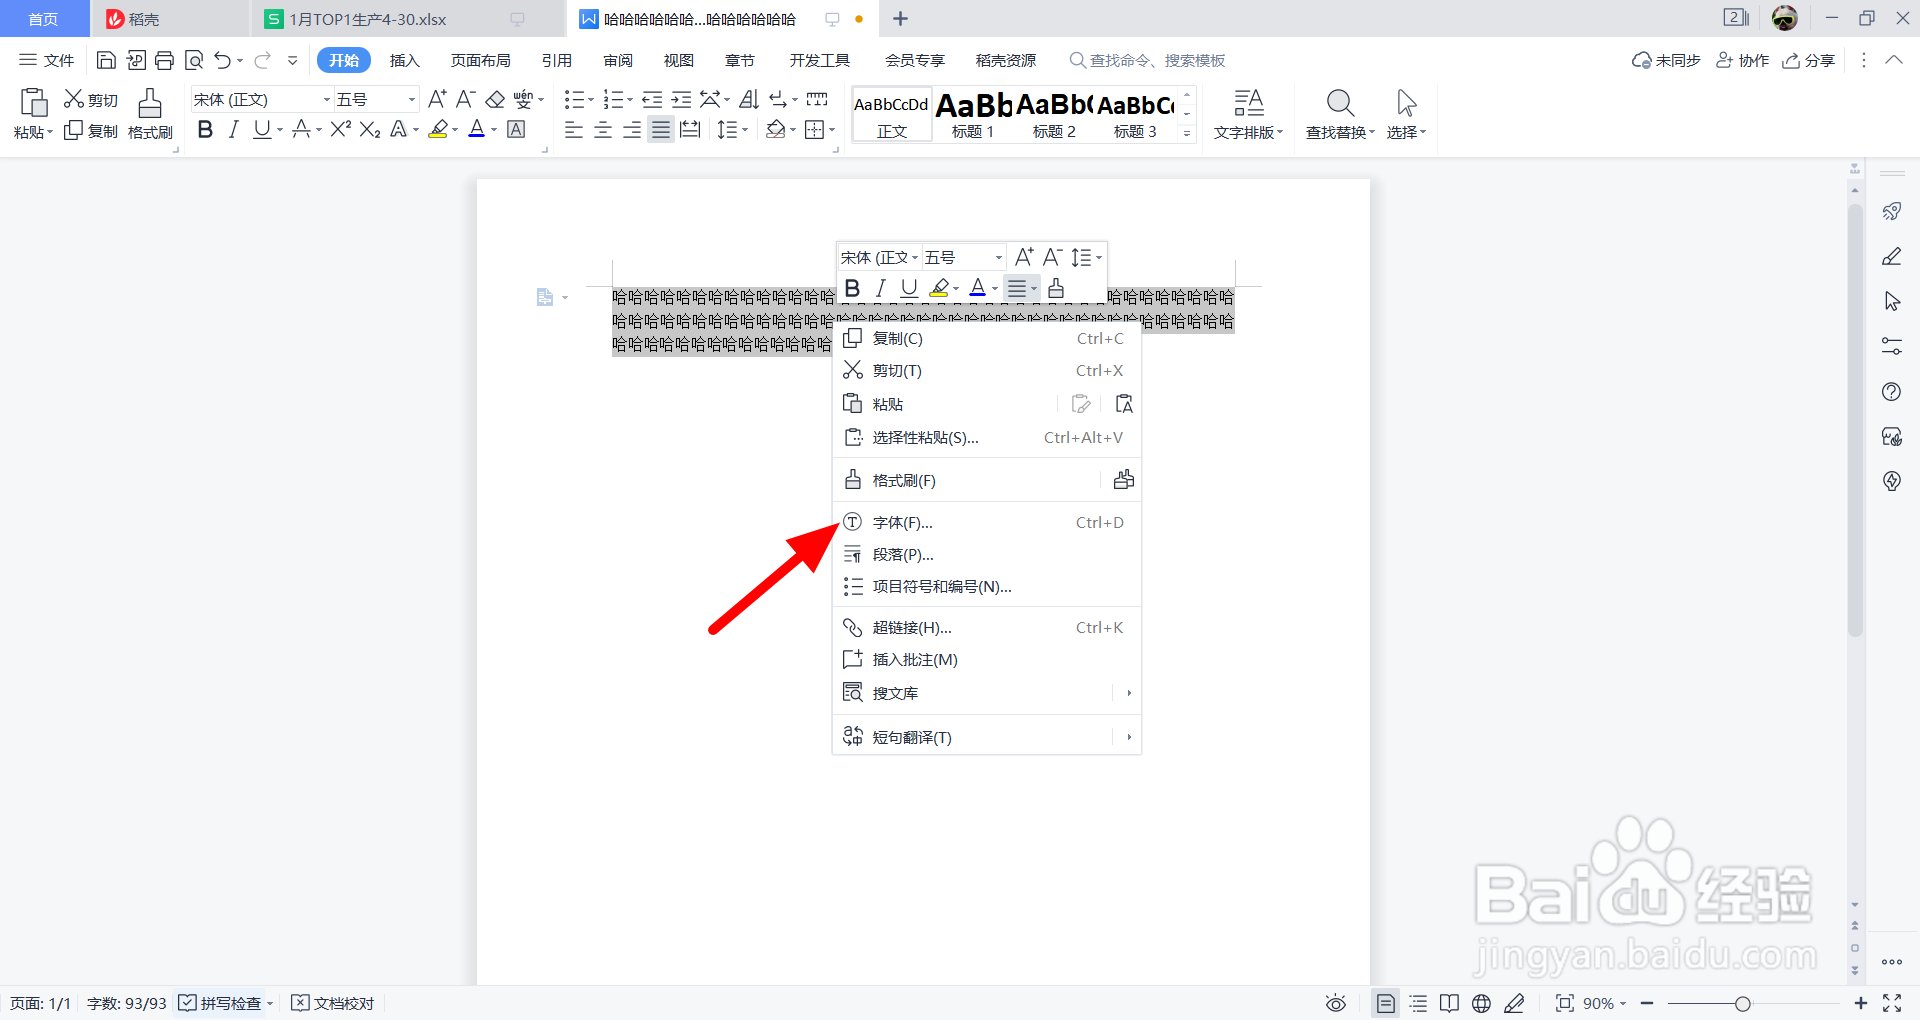
Task: Open the help icon in the right sidebar
Action: (1892, 392)
